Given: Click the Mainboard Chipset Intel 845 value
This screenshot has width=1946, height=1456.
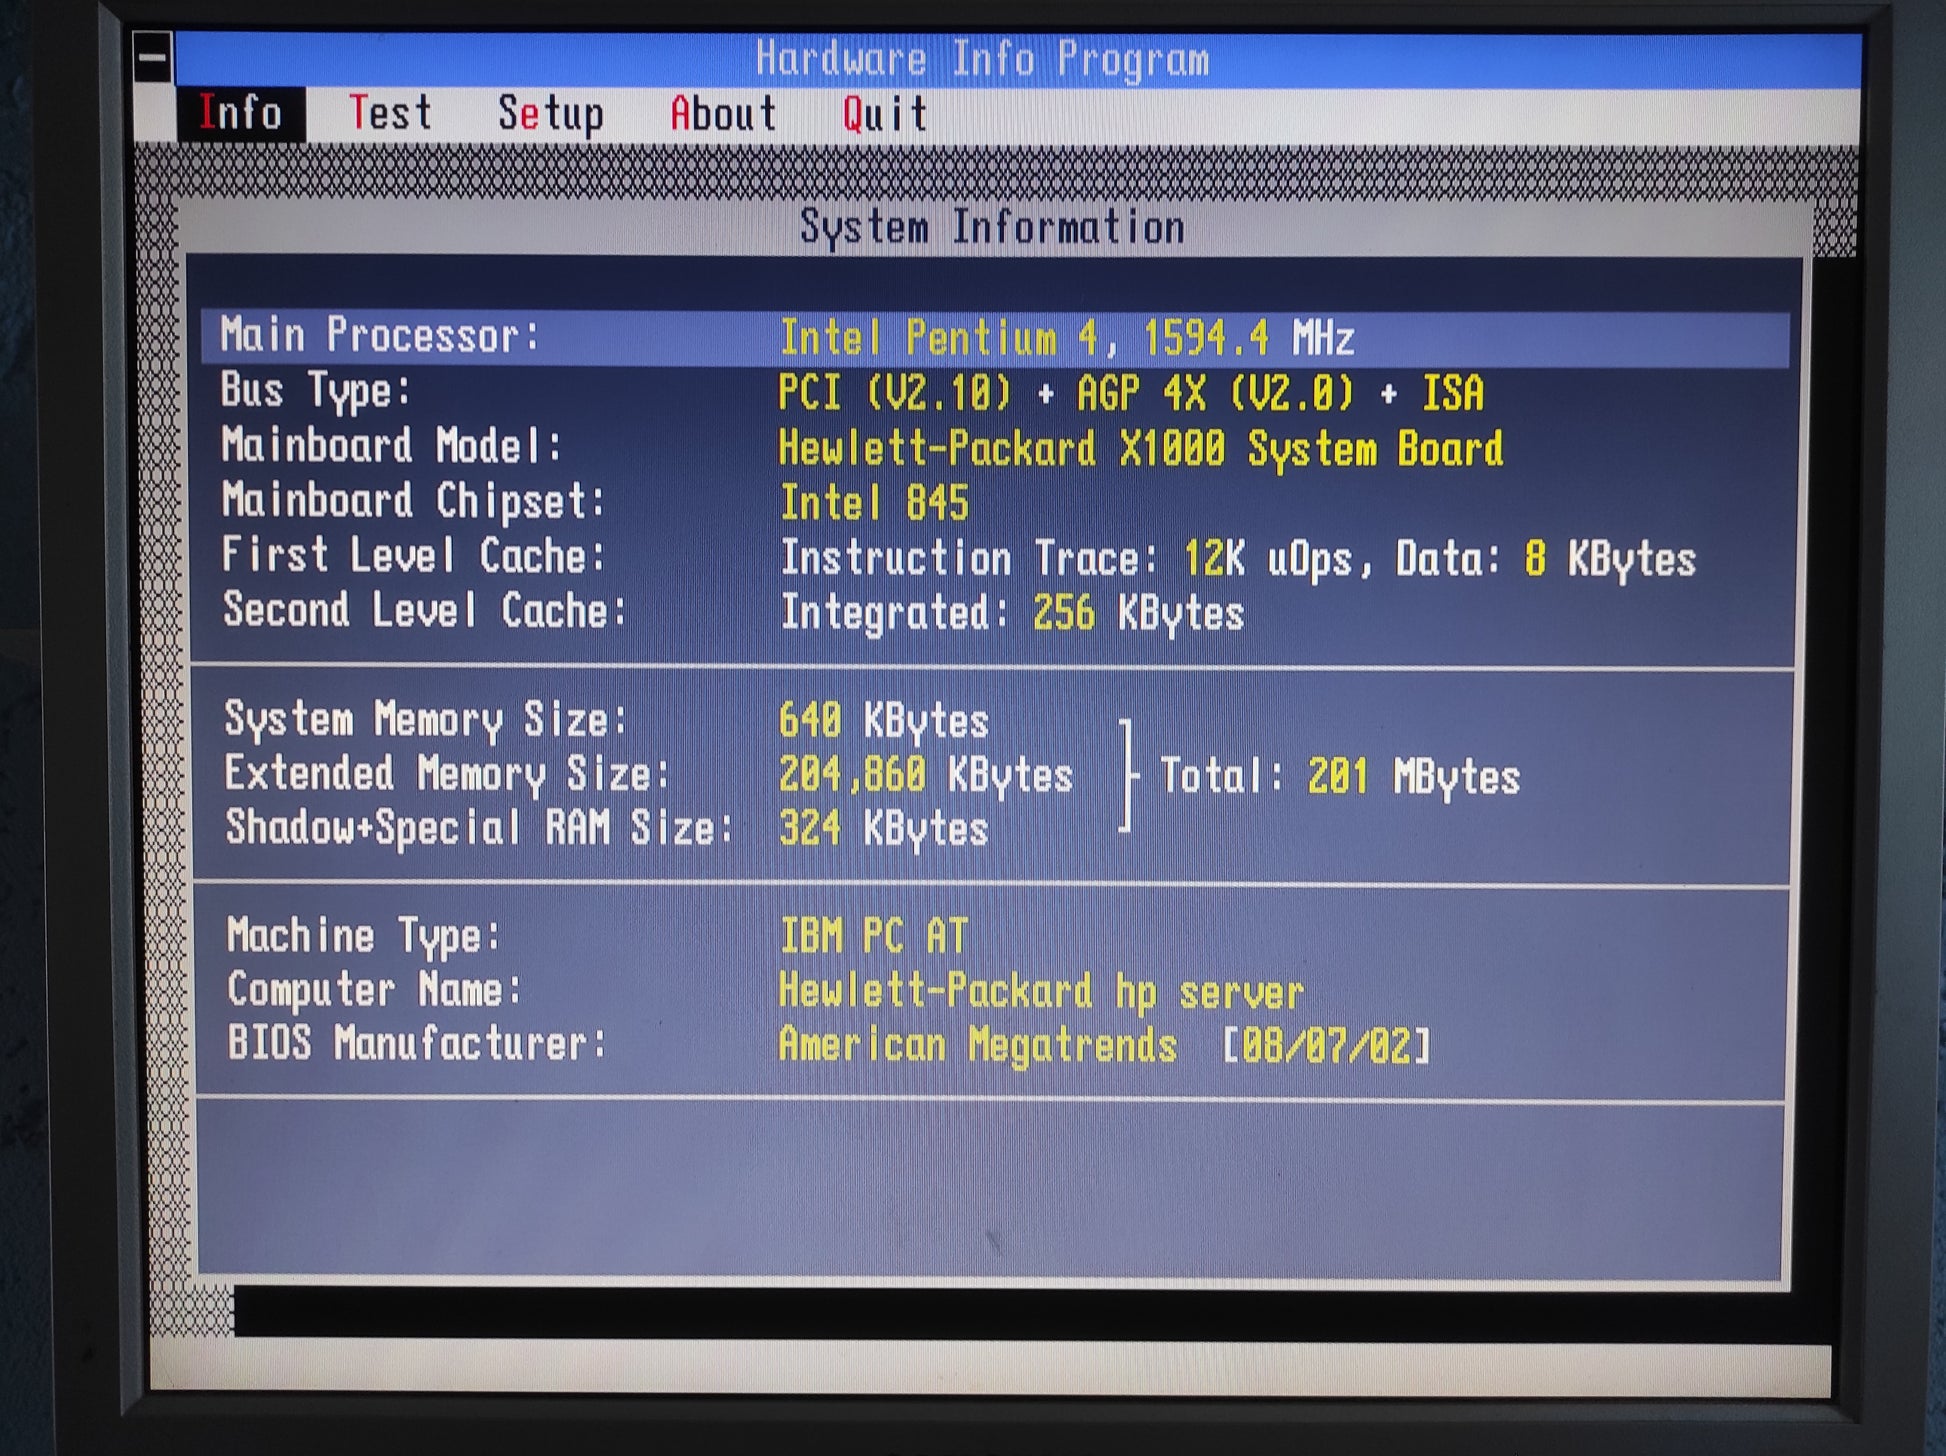Looking at the screenshot, I should pyautogui.click(x=874, y=503).
